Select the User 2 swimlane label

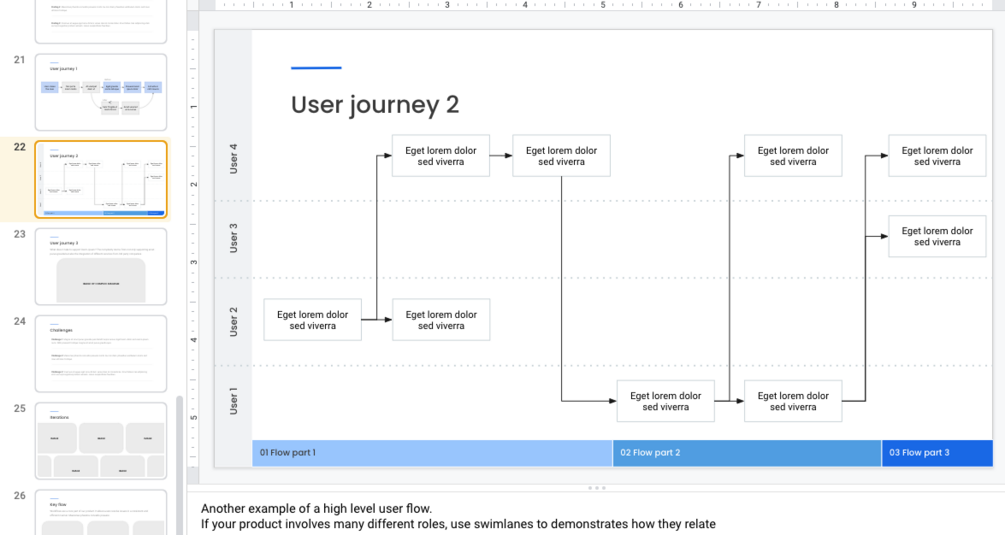(x=233, y=322)
